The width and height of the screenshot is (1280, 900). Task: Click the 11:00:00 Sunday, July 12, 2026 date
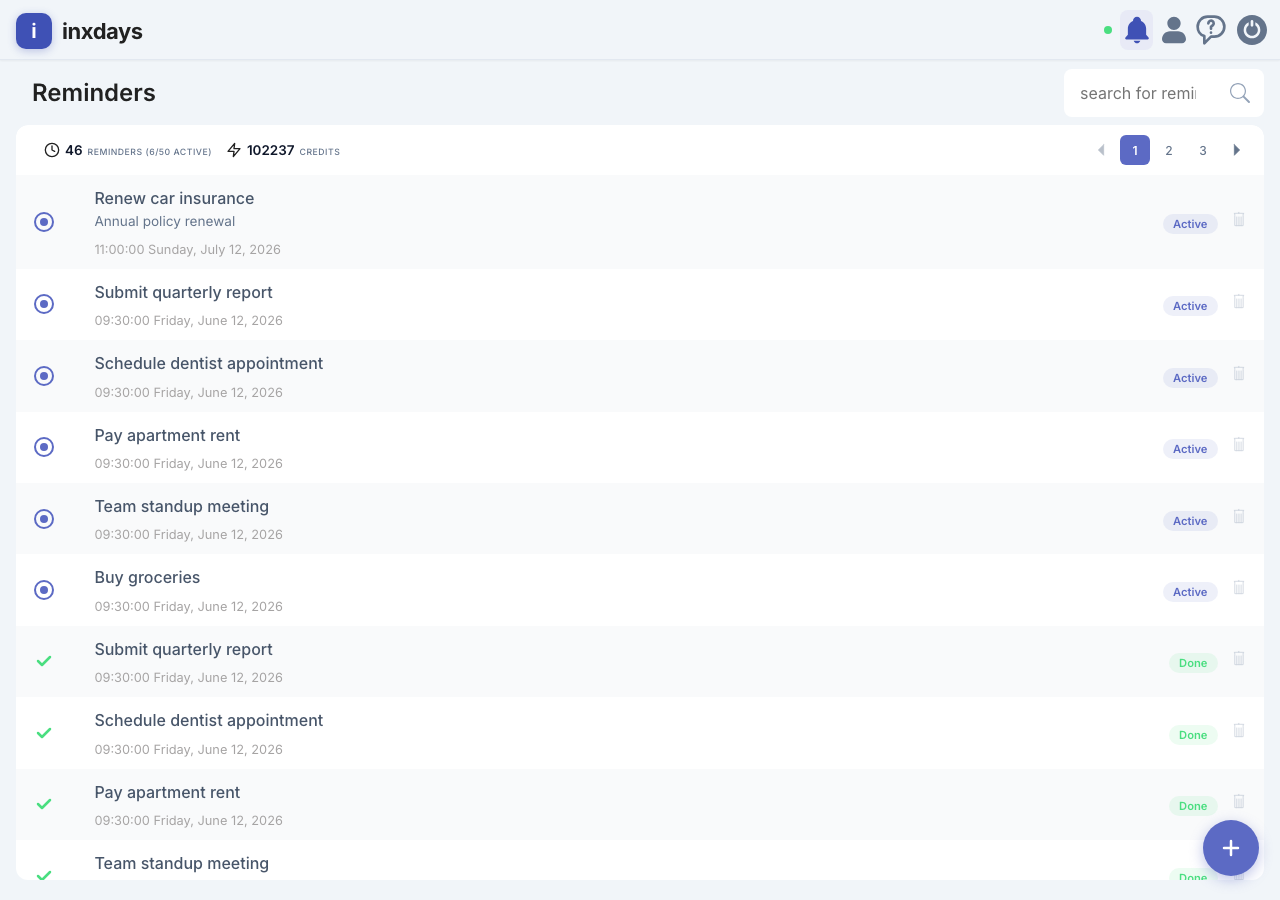187,249
